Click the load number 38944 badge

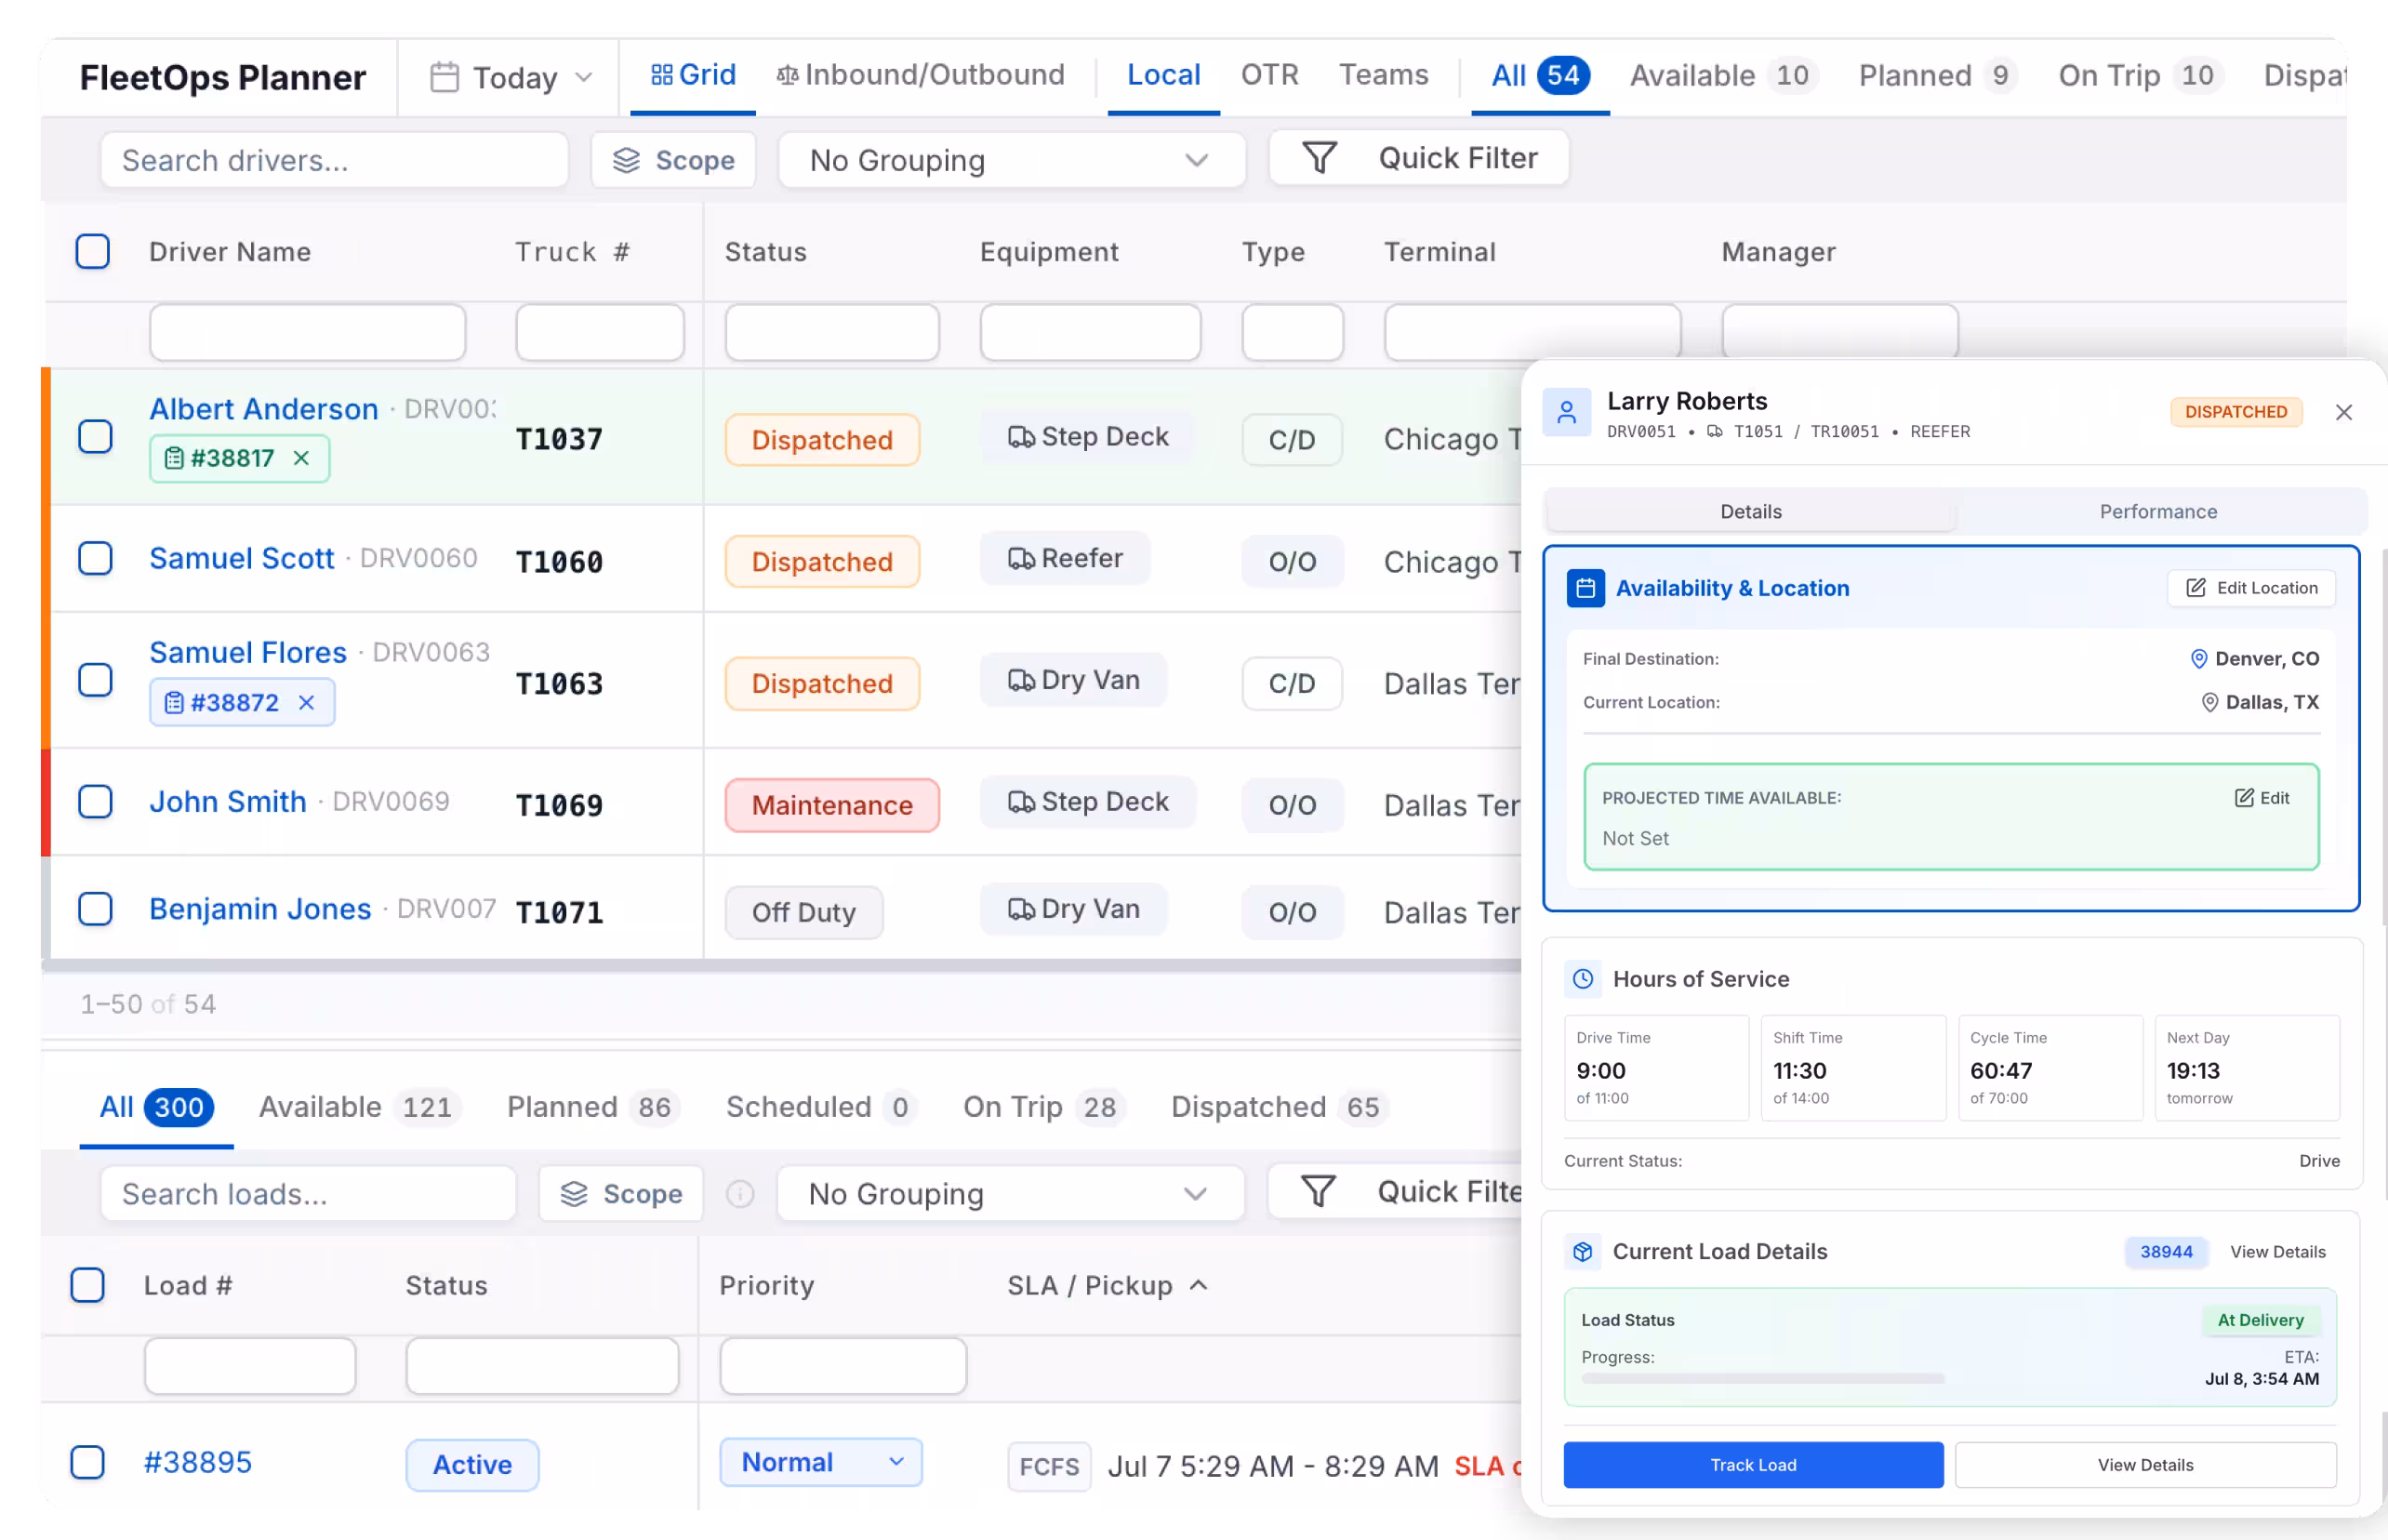click(x=2165, y=1252)
